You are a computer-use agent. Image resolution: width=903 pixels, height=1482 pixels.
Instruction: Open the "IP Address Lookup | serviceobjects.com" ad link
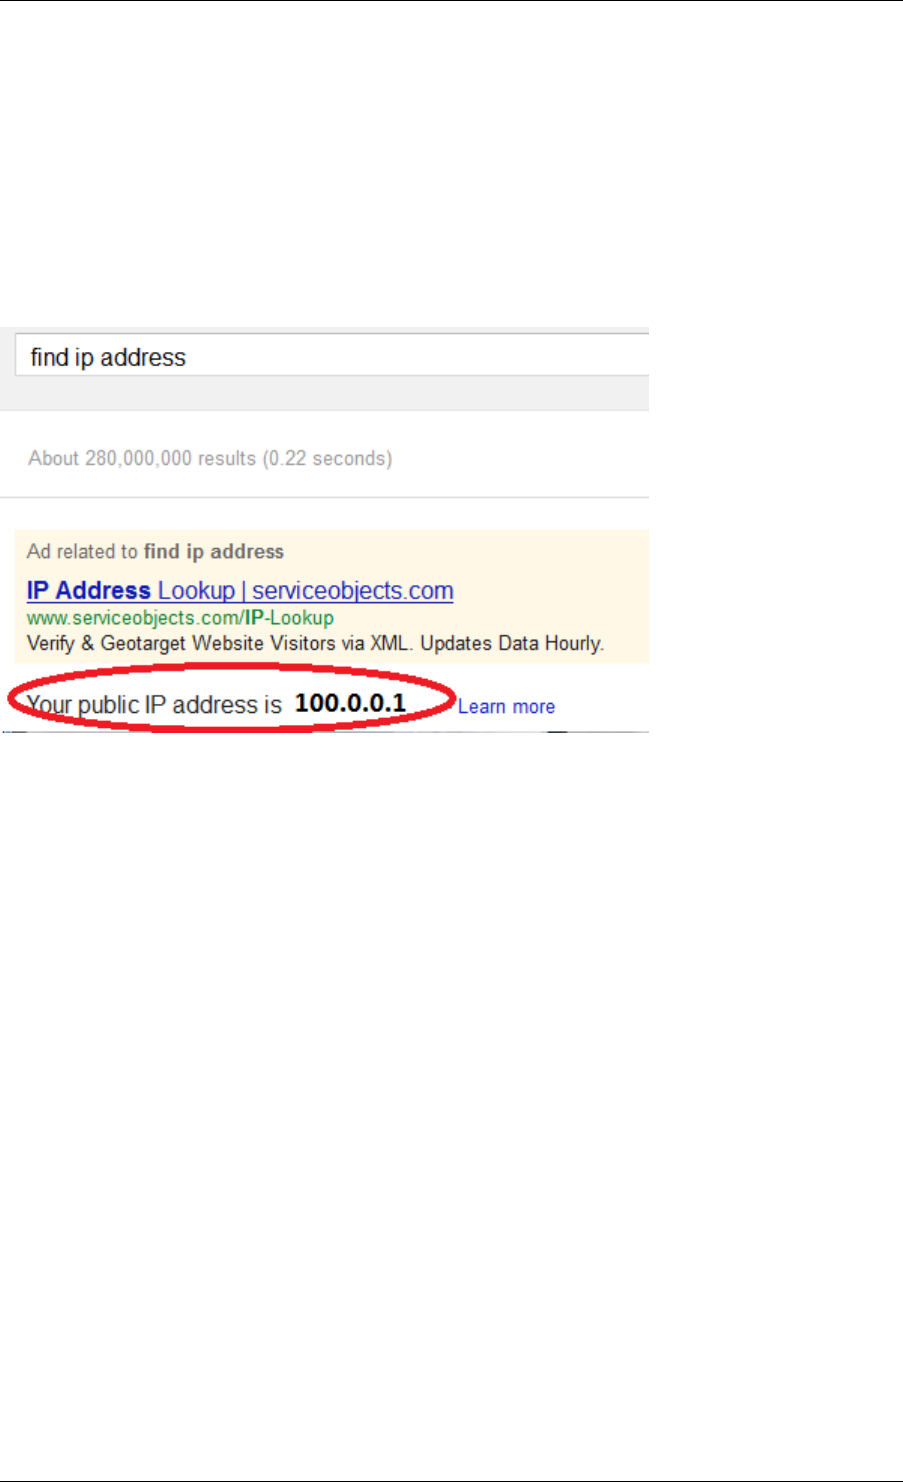(240, 591)
